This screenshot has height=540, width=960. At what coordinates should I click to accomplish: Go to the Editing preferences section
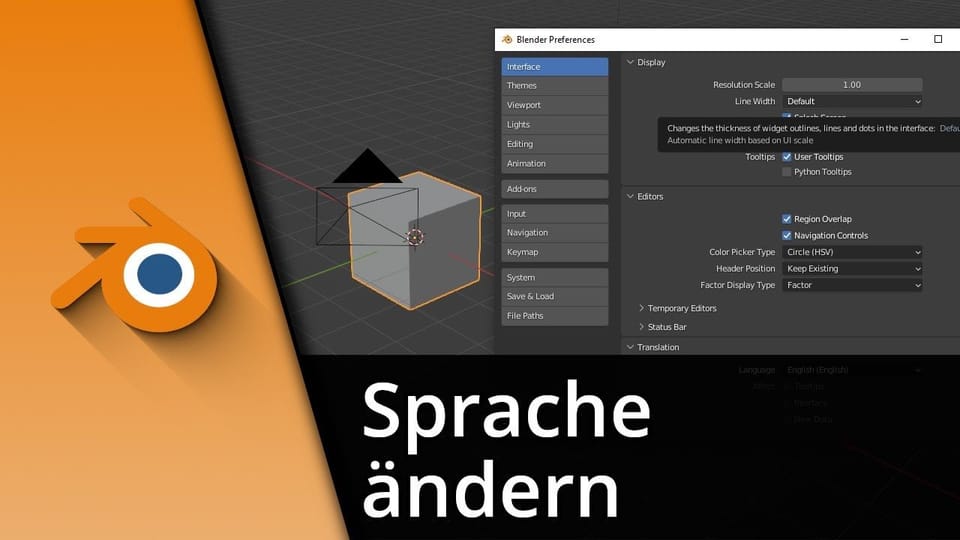pyautogui.click(x=555, y=144)
